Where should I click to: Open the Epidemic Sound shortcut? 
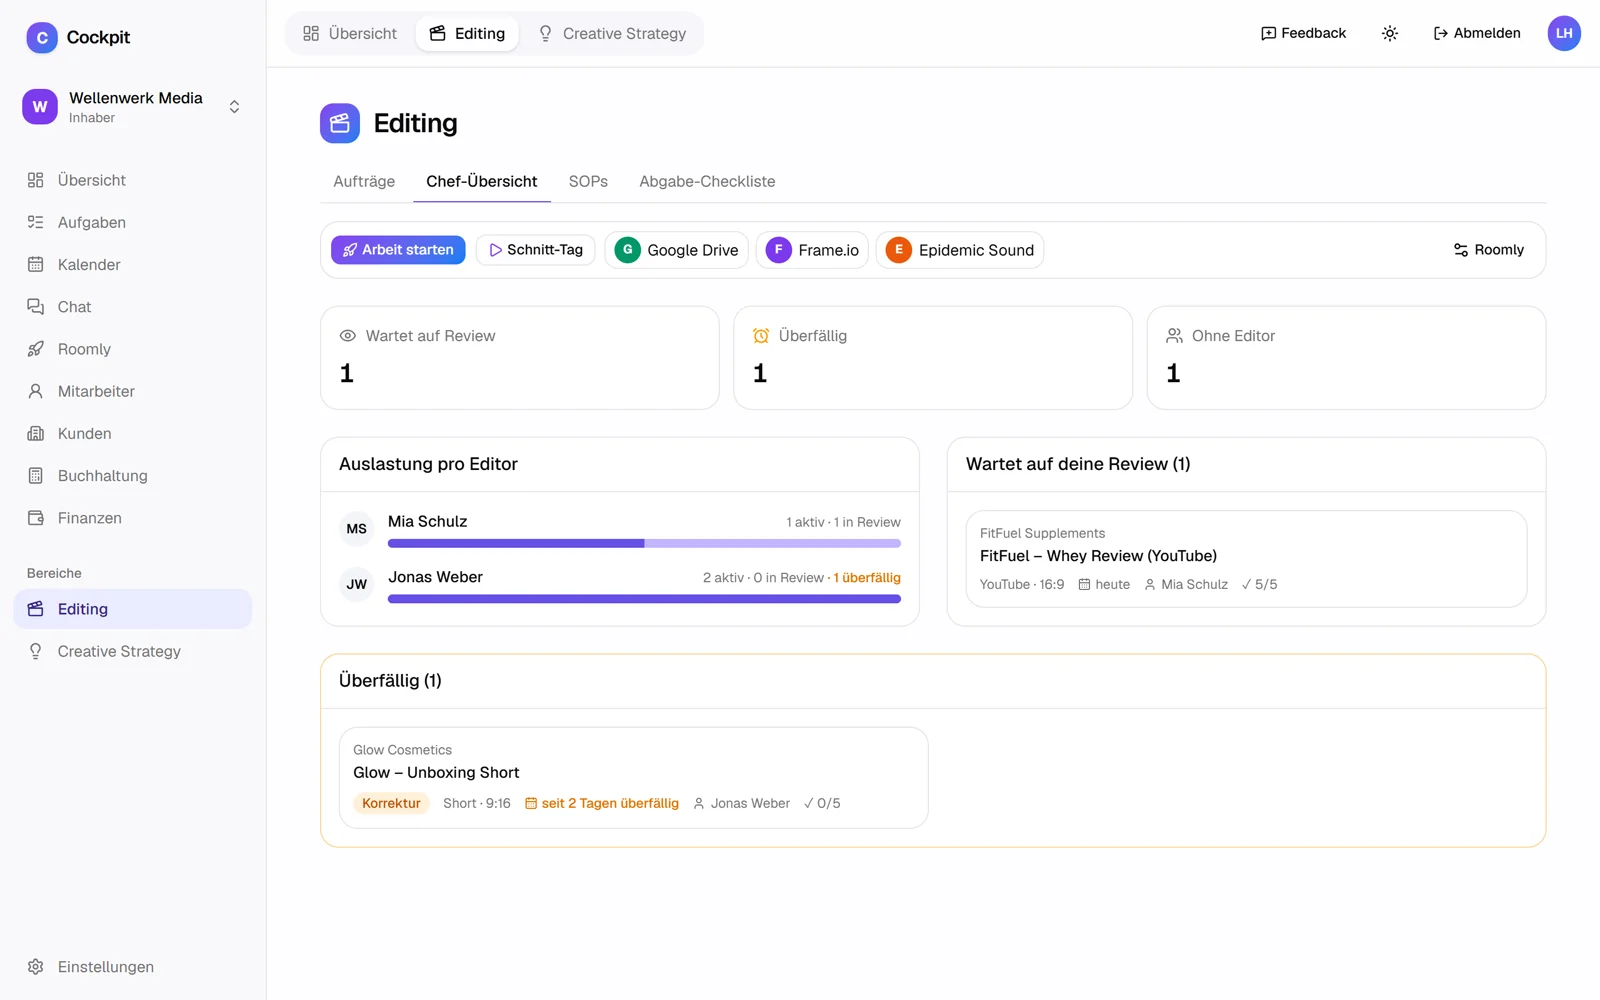coord(960,250)
